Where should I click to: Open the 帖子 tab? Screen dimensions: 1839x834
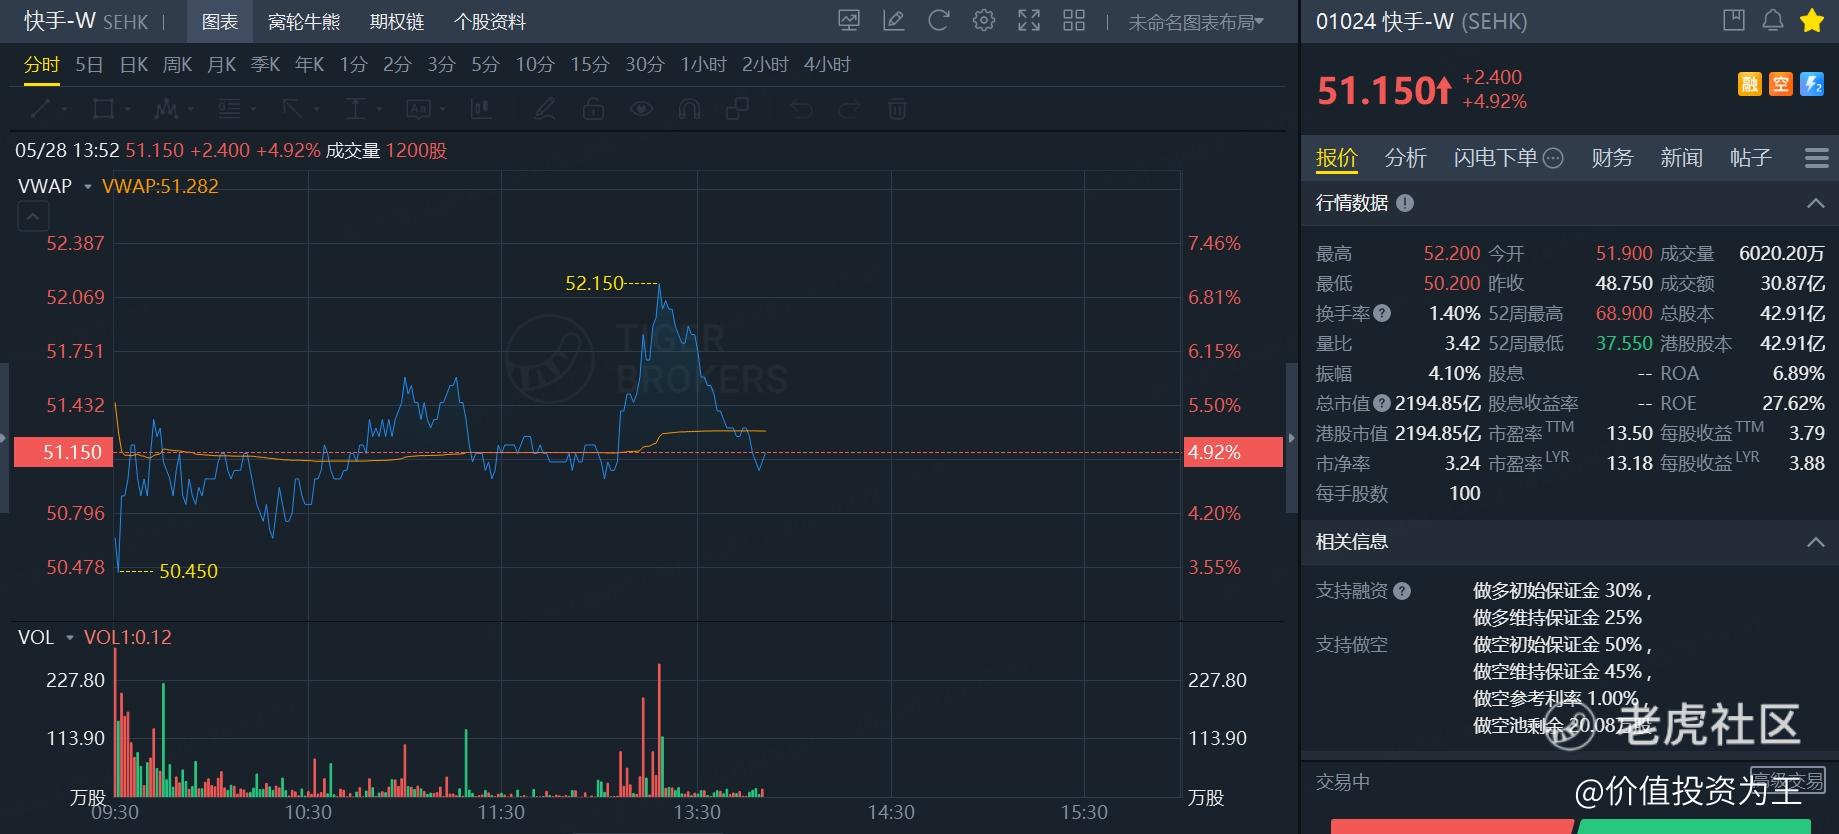click(x=1750, y=158)
